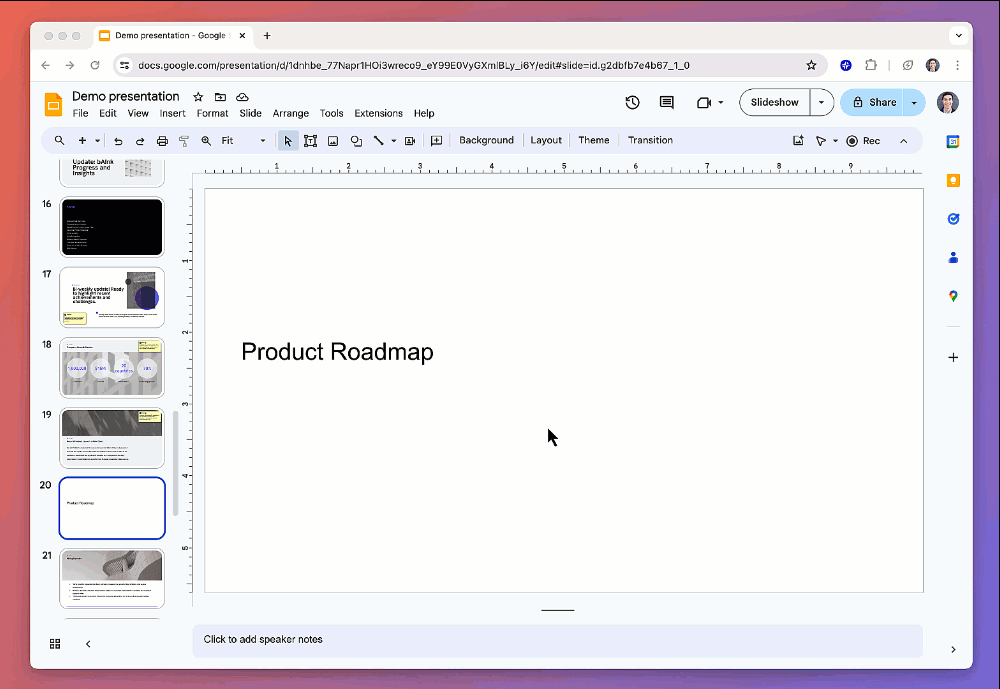This screenshot has height=689, width=1000.
Task: Select the Text box tool
Action: point(310,140)
